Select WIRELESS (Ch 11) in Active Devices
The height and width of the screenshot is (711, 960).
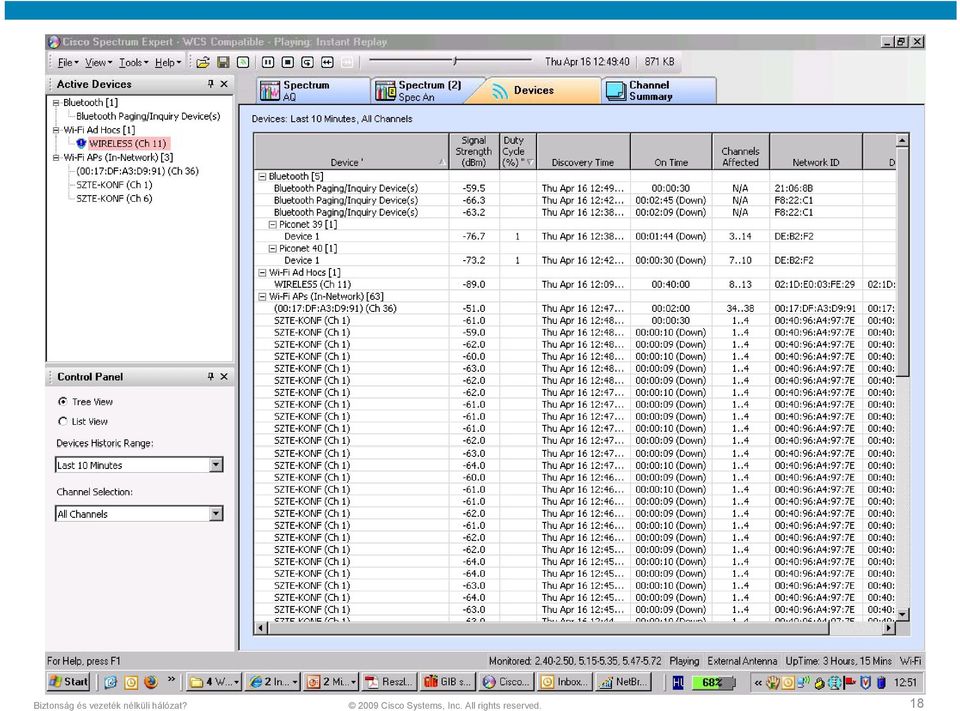pos(127,143)
